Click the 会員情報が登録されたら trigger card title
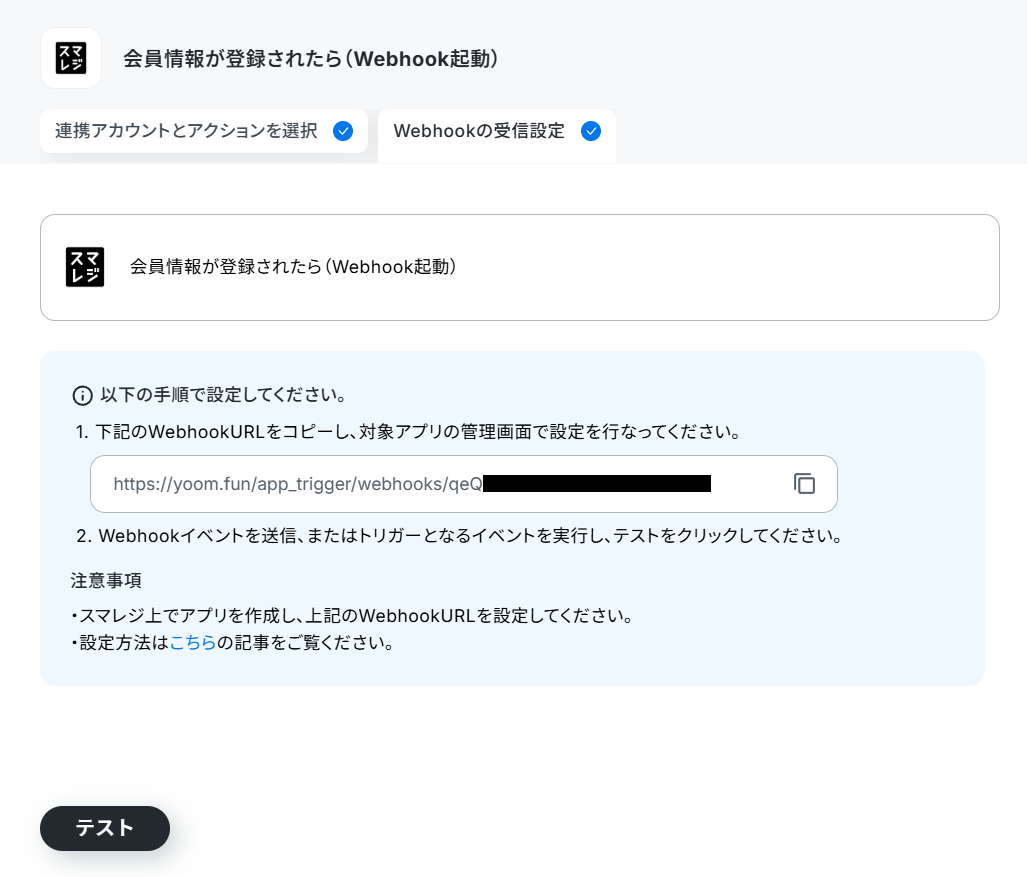Viewport: 1027px width, 877px height. (x=293, y=267)
